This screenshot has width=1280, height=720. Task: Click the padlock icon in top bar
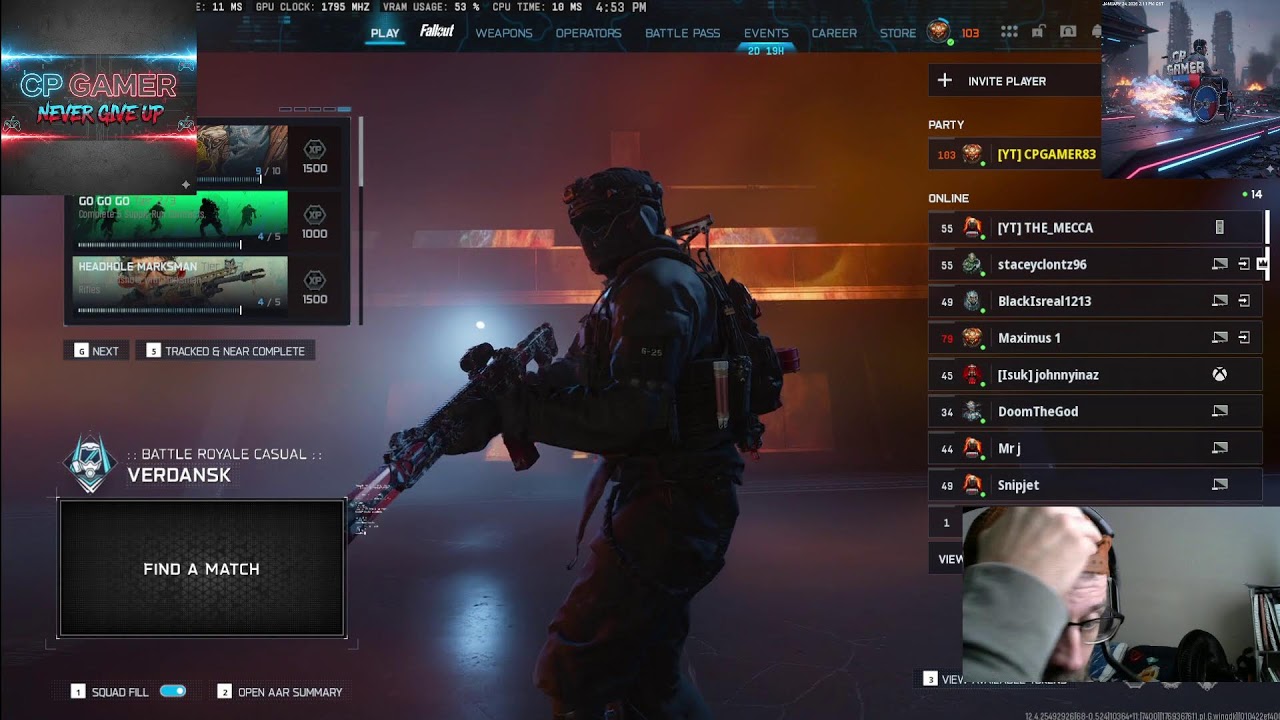(1038, 32)
